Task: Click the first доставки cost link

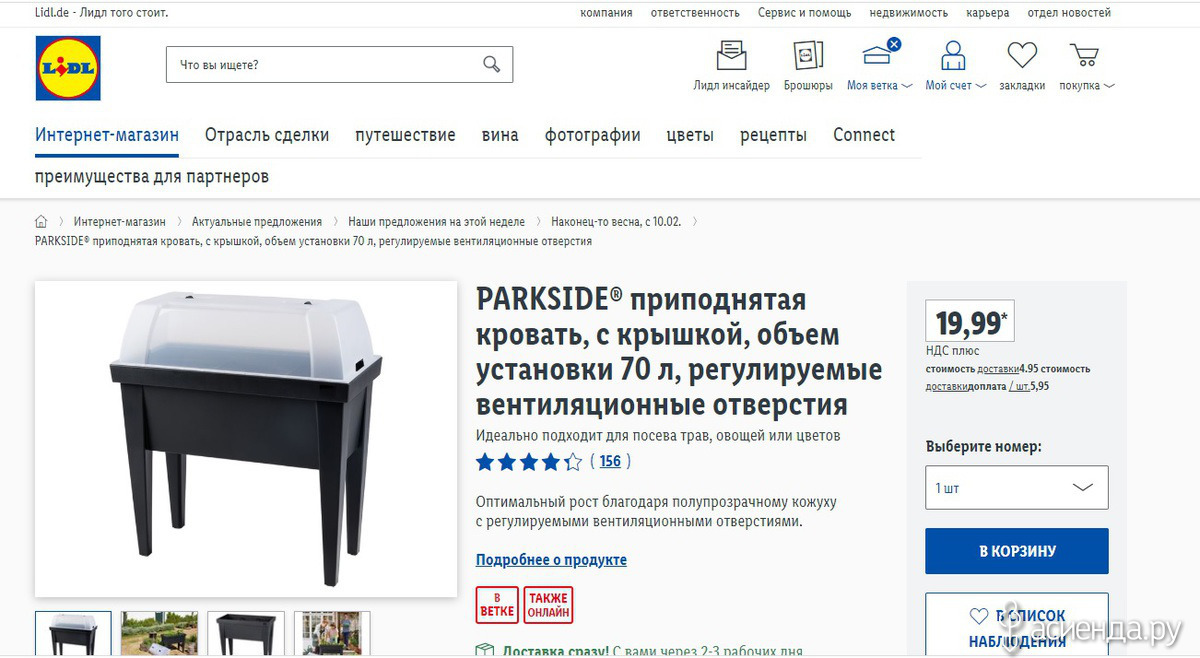Action: tap(998, 369)
